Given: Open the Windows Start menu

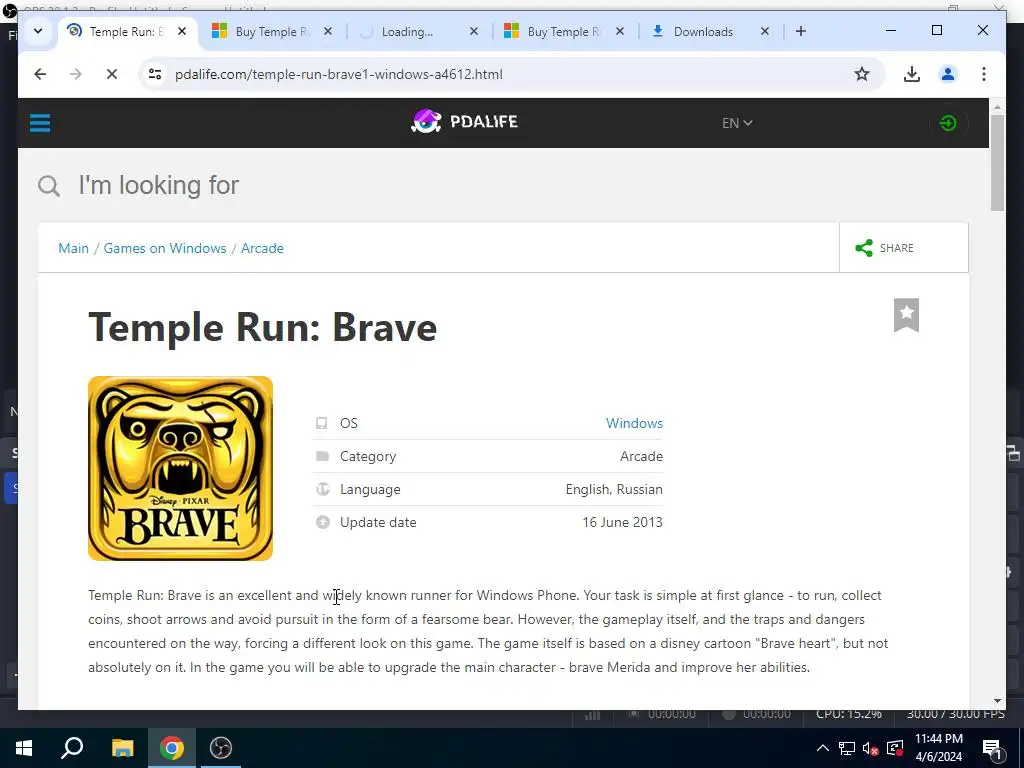Looking at the screenshot, I should 24,748.
